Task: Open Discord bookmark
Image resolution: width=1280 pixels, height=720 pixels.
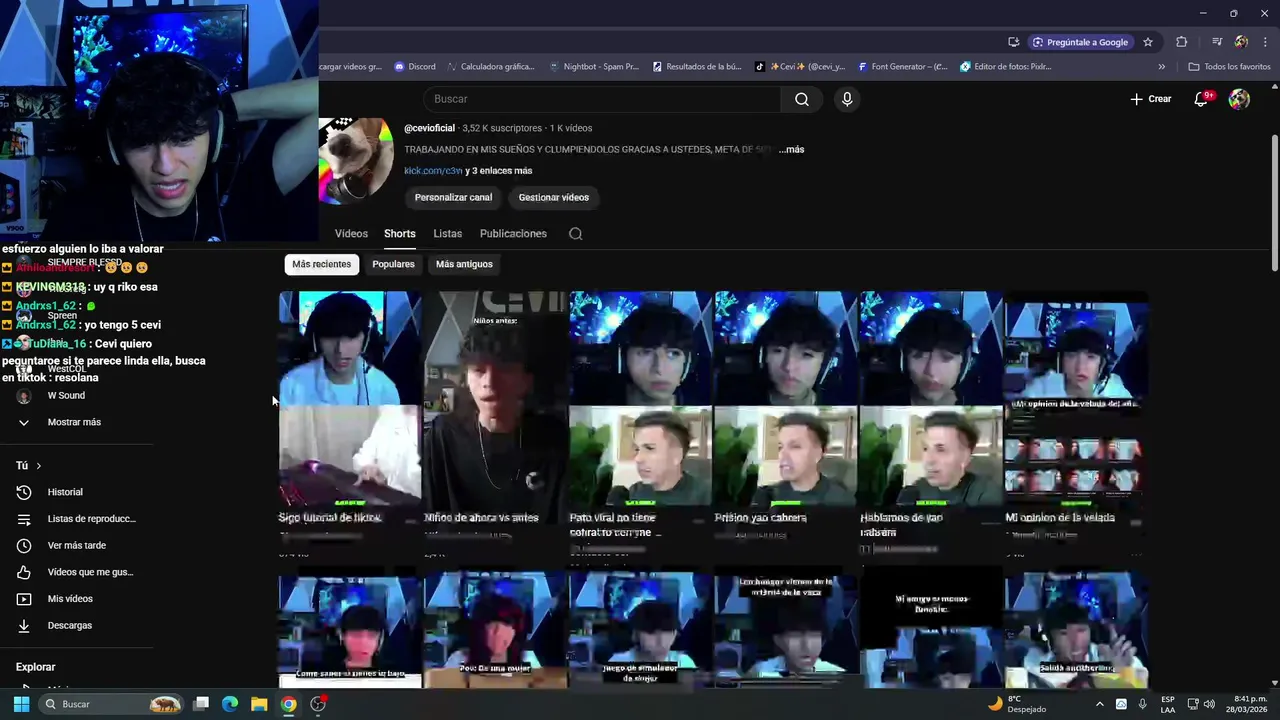Action: pyautogui.click(x=415, y=67)
